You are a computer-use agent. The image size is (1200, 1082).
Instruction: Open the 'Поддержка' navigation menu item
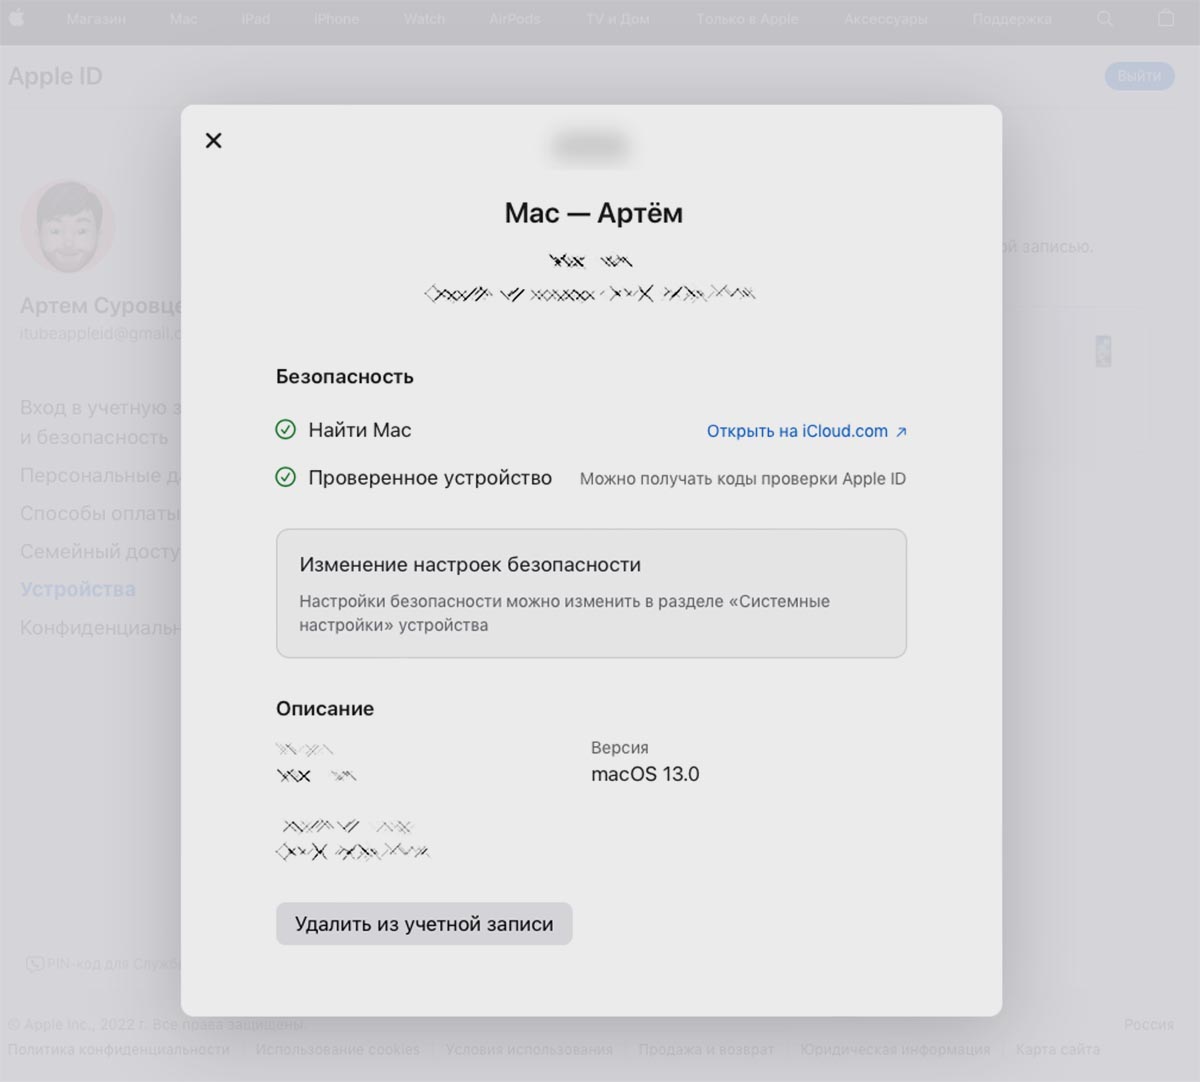tap(1011, 19)
